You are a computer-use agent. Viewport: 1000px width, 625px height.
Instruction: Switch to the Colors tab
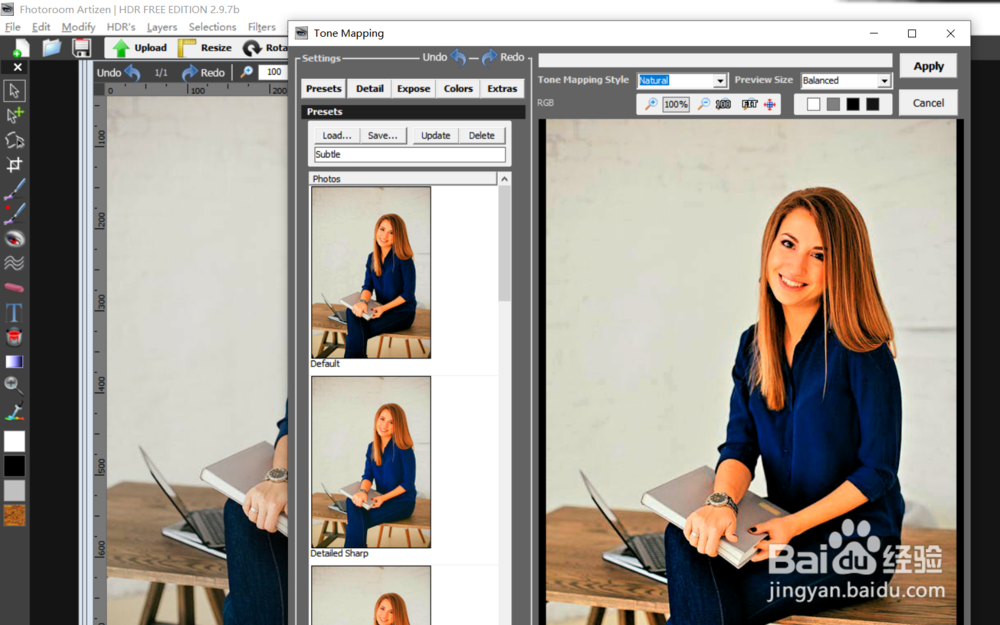point(458,89)
